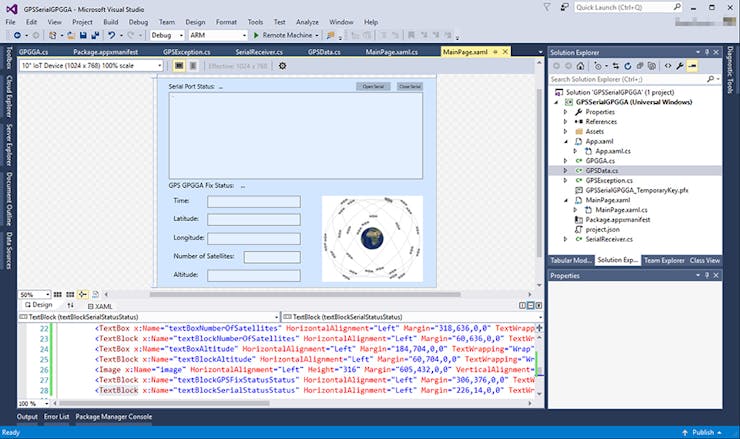Switch designer to landscape orientation

pyautogui.click(x=179, y=66)
